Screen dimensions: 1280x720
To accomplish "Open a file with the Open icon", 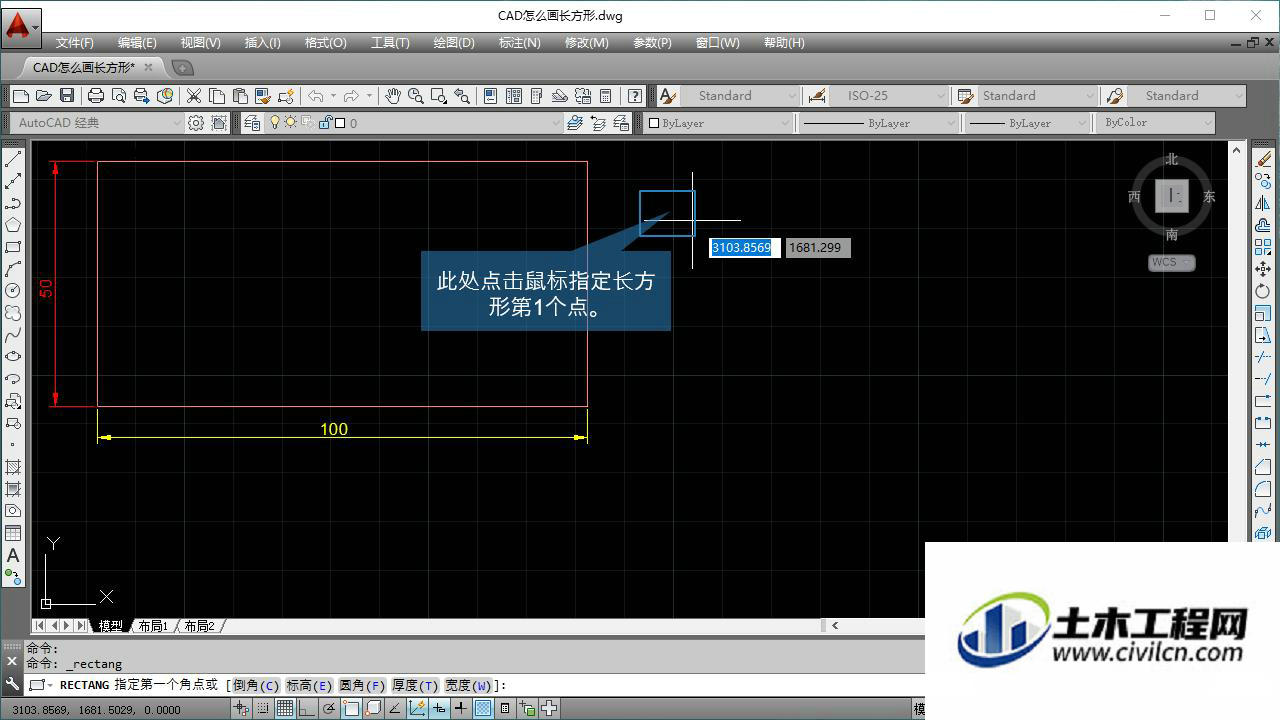I will click(x=44, y=96).
